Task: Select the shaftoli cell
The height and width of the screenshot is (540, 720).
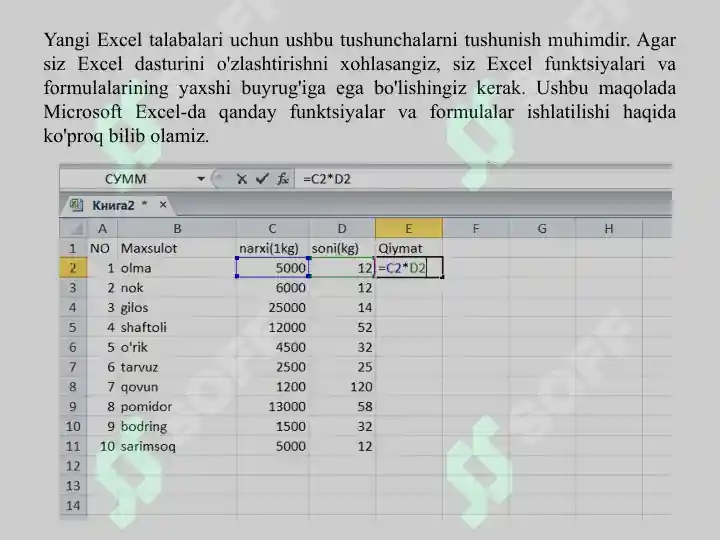Action: click(177, 327)
